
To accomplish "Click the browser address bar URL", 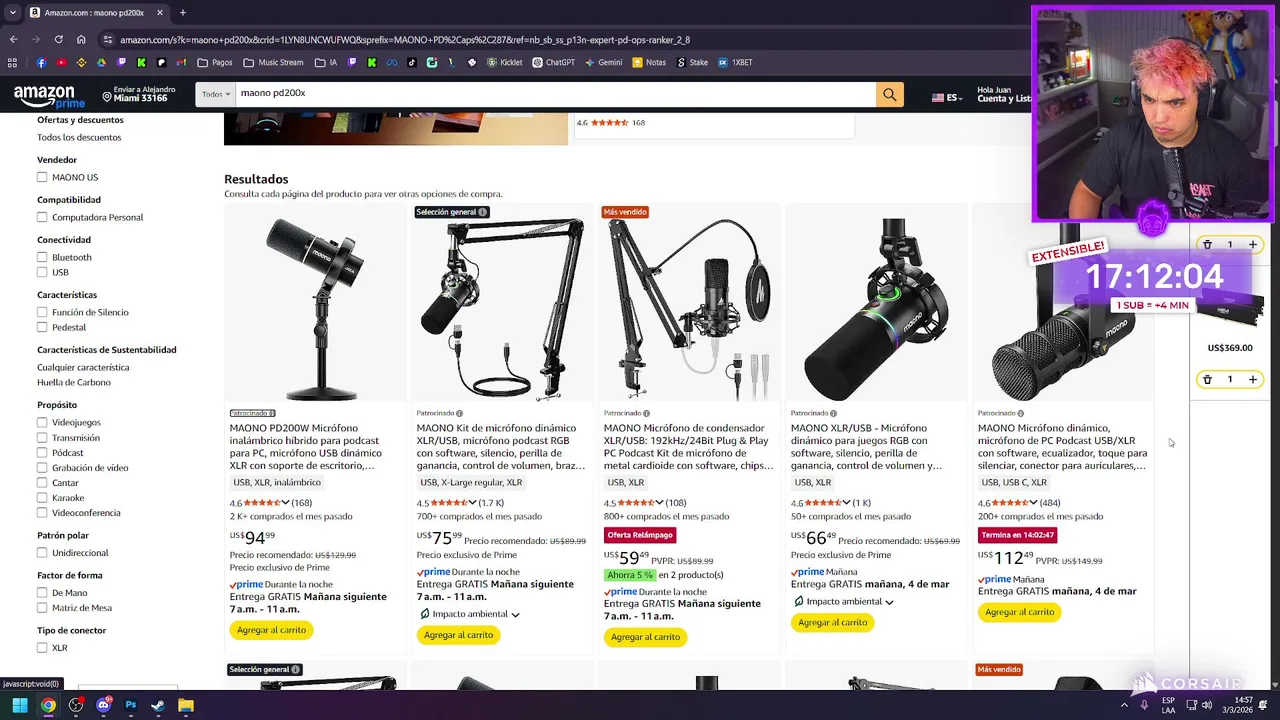I will tap(405, 40).
